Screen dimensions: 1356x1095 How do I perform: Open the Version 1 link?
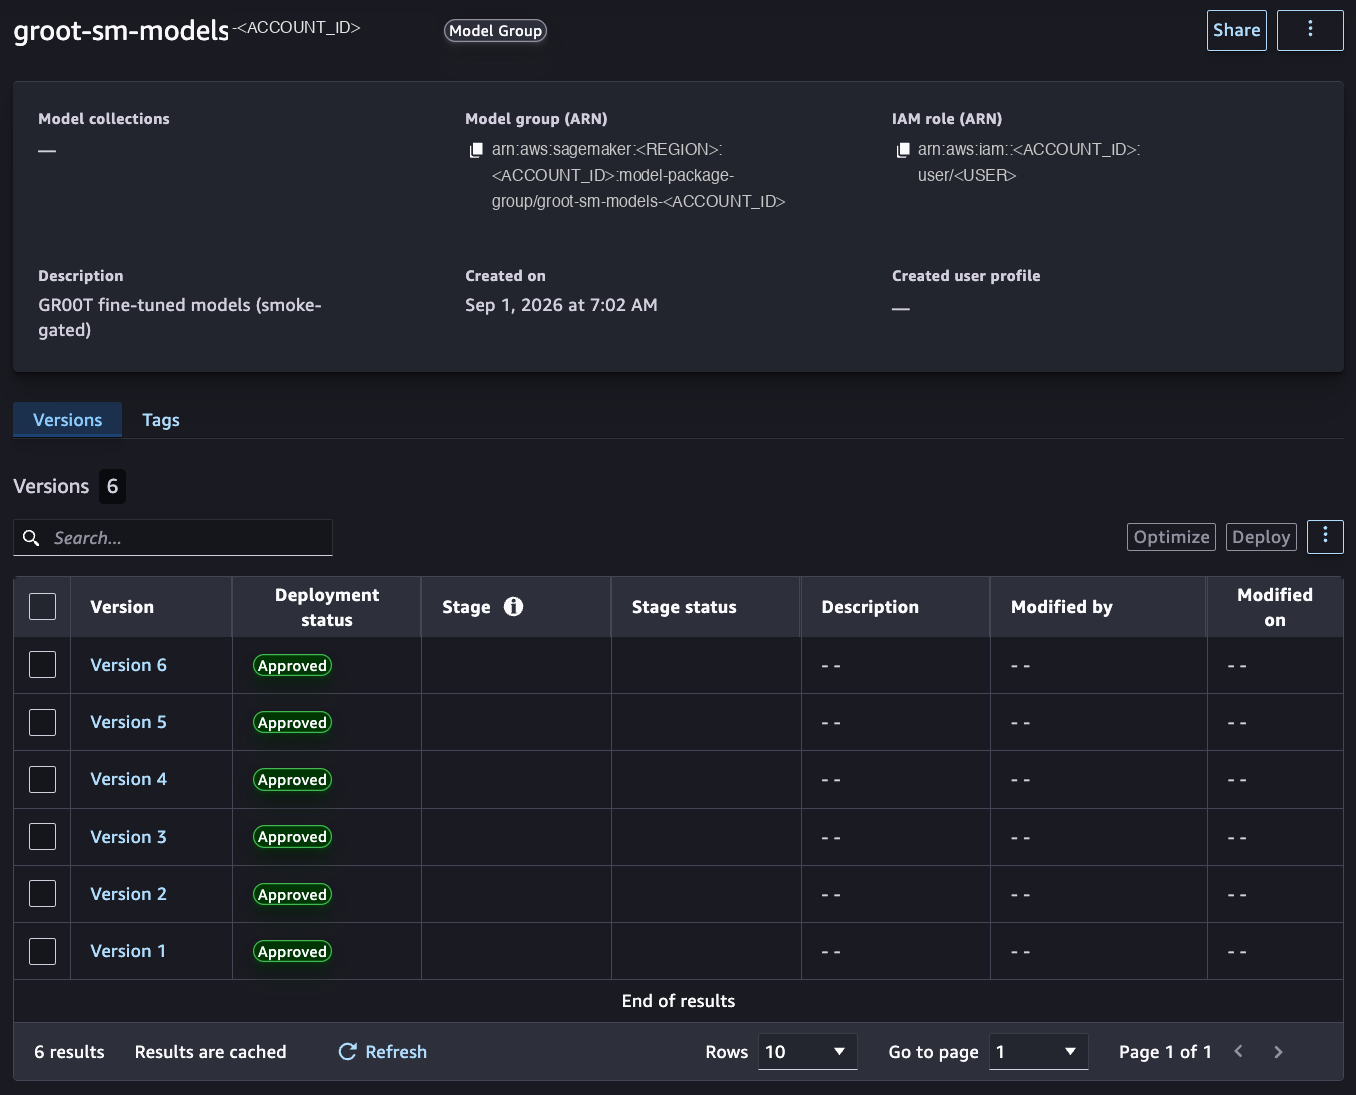click(x=128, y=951)
